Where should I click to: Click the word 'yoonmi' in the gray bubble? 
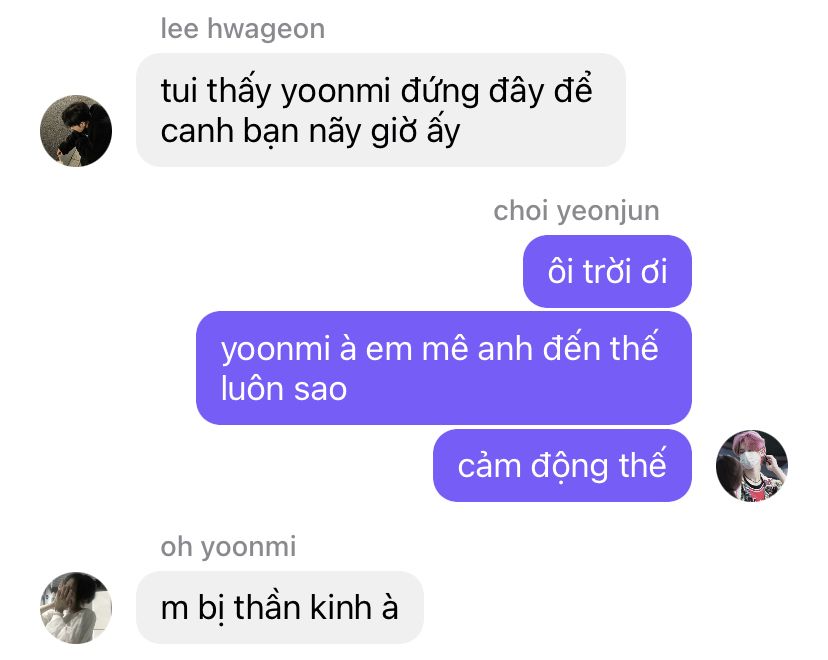336,91
